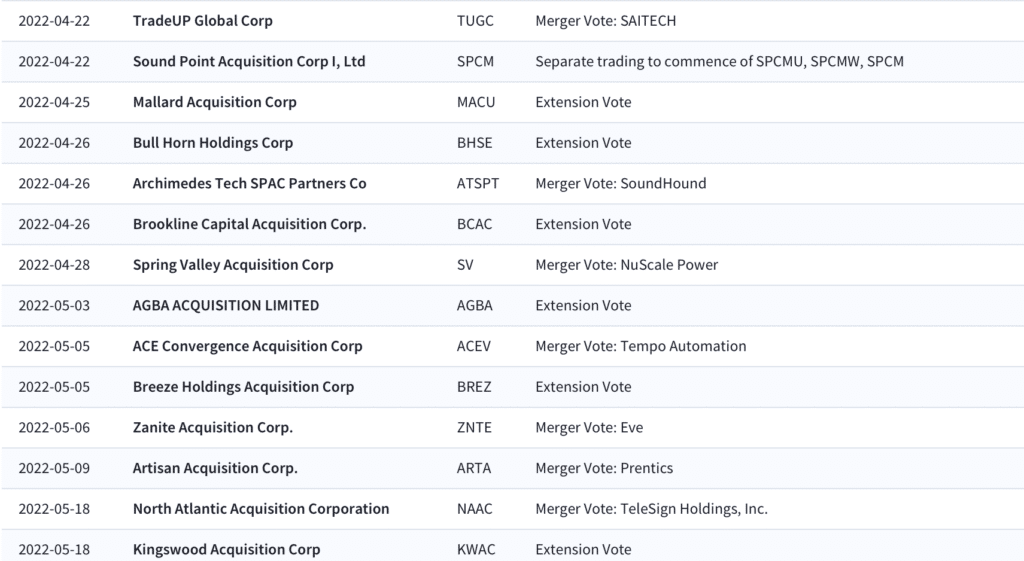1024x561 pixels.
Task: Click the SV ticker symbol
Action: [465, 265]
